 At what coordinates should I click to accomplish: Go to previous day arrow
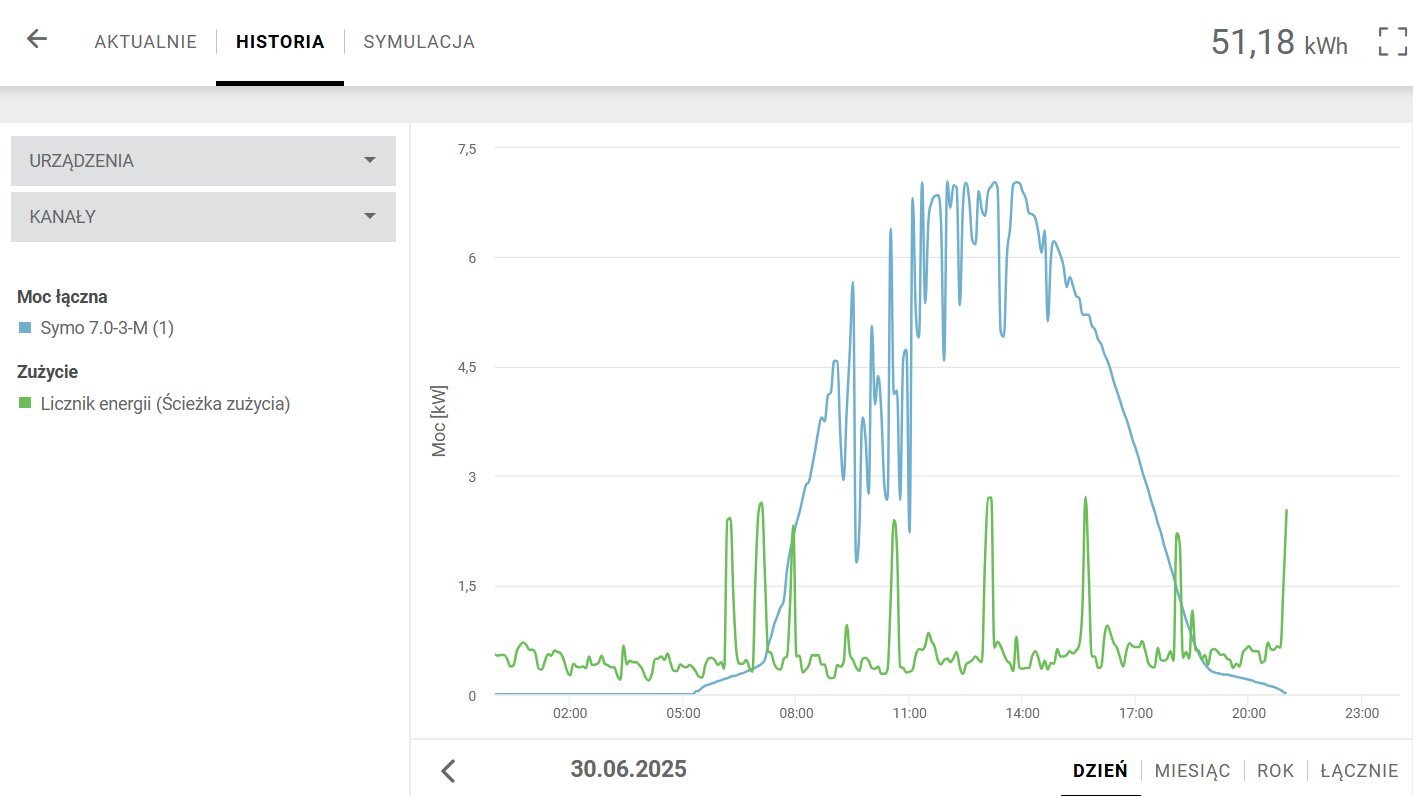[x=448, y=770]
